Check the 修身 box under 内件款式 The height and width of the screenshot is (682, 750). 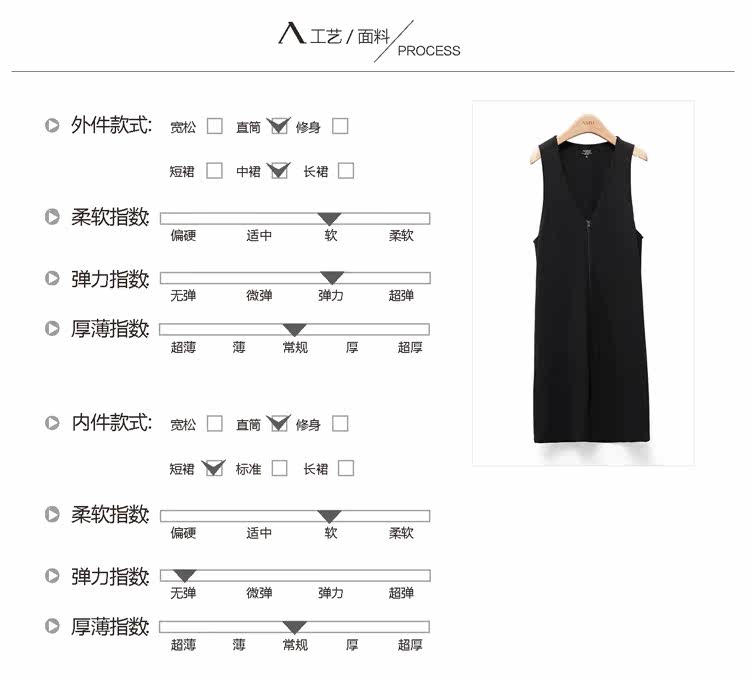(x=340, y=423)
